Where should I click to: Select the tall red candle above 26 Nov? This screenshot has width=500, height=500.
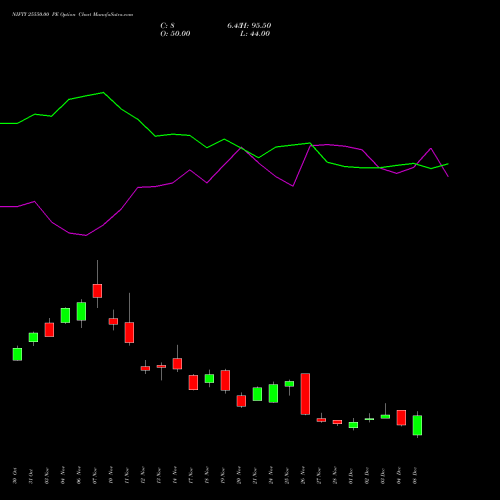(305, 394)
